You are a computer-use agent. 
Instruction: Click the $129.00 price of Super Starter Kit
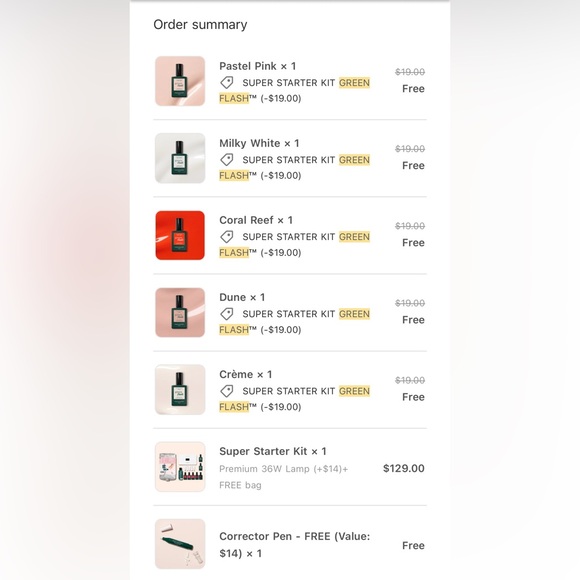[404, 468]
